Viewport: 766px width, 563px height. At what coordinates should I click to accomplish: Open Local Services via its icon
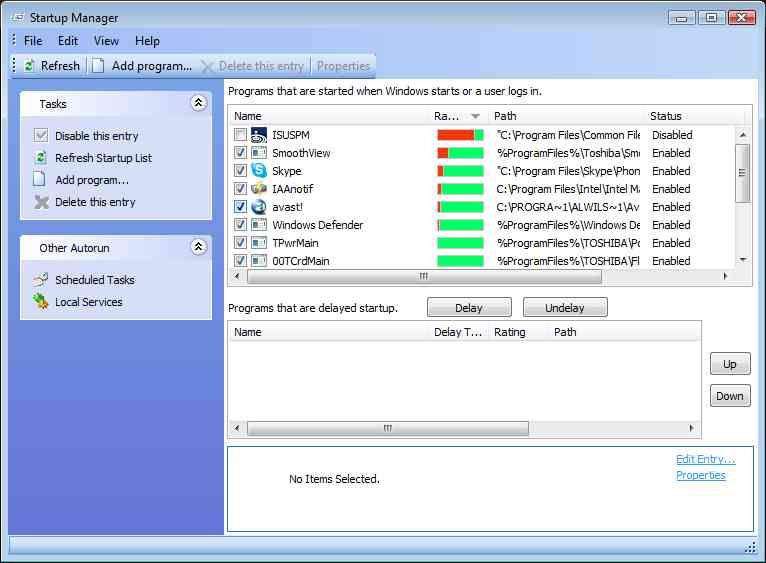point(41,302)
